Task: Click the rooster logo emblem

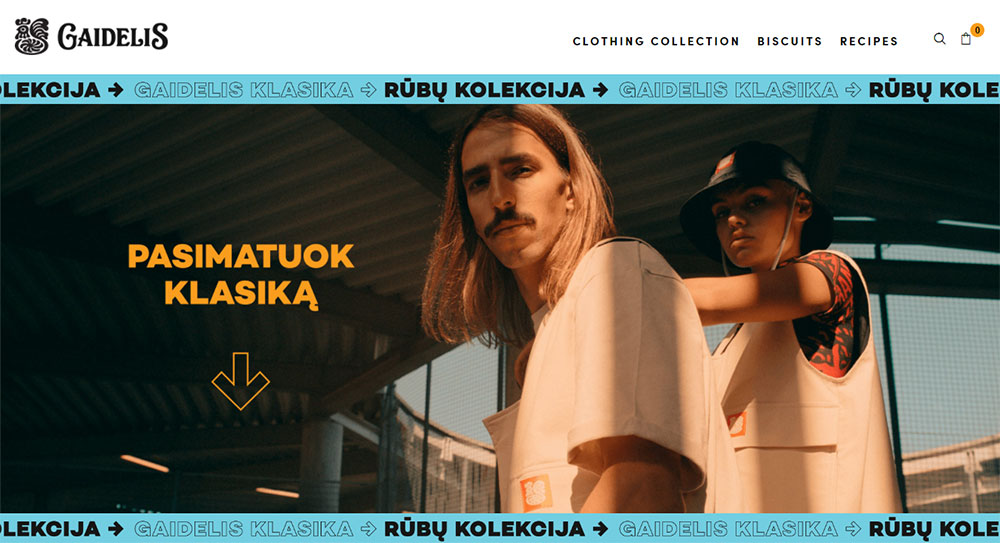Action: tap(32, 36)
